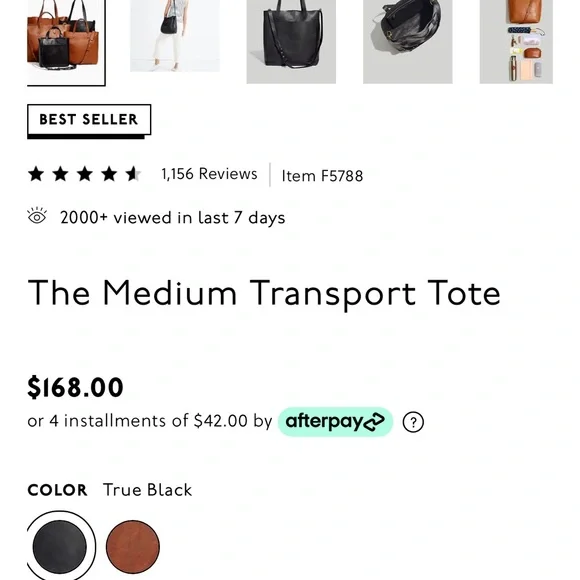Click the $168.00 price
580x580 pixels.
(x=75, y=387)
